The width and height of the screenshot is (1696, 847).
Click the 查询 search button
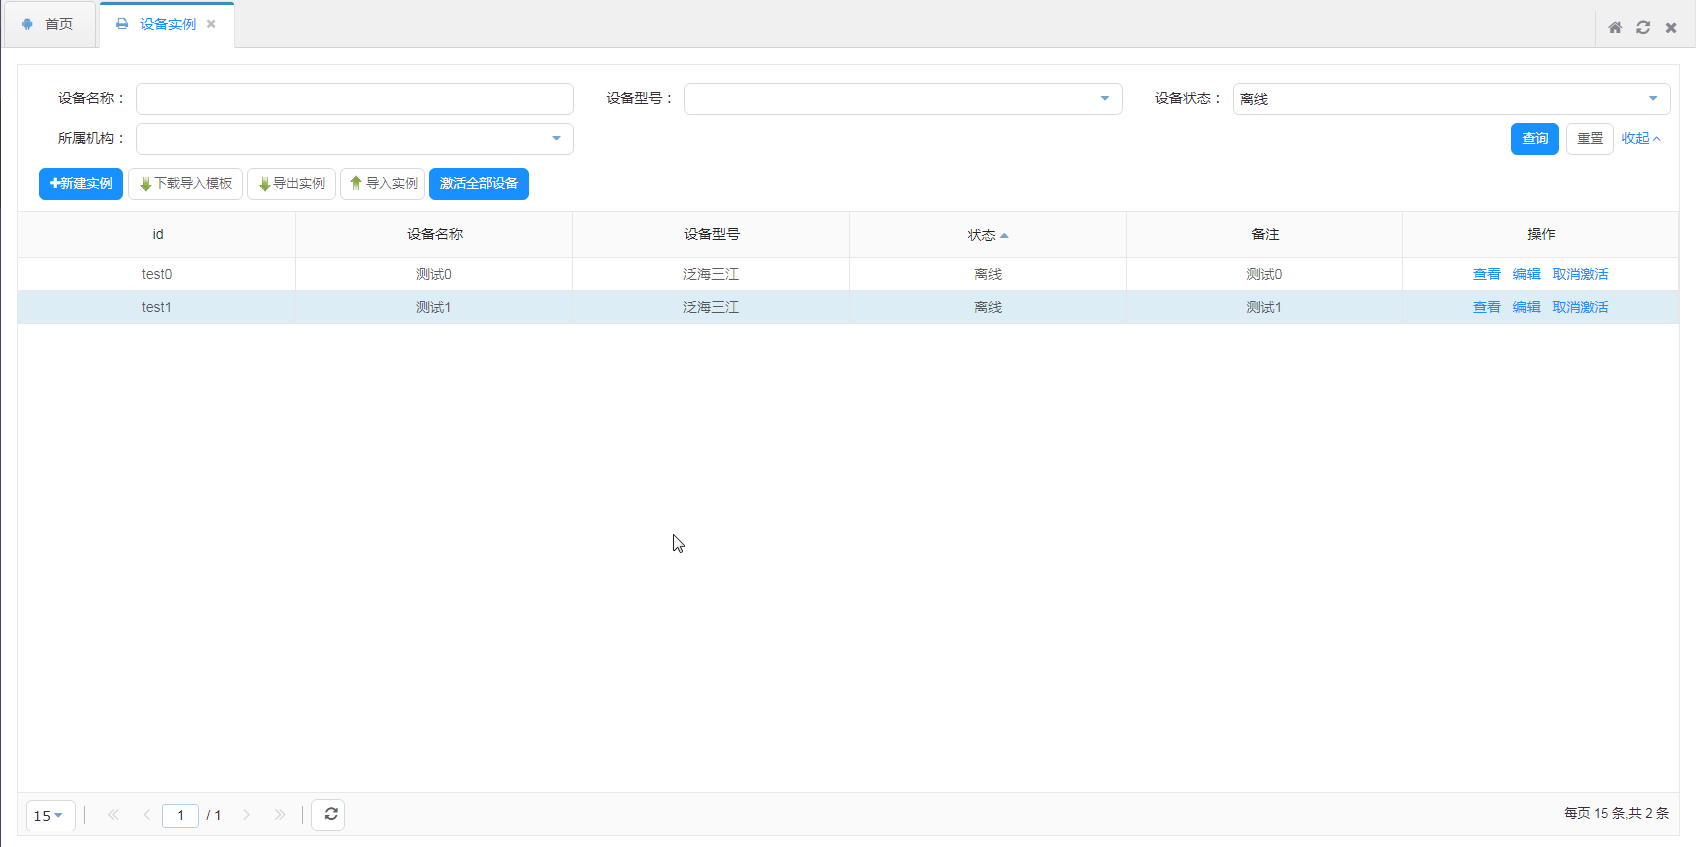pos(1534,139)
